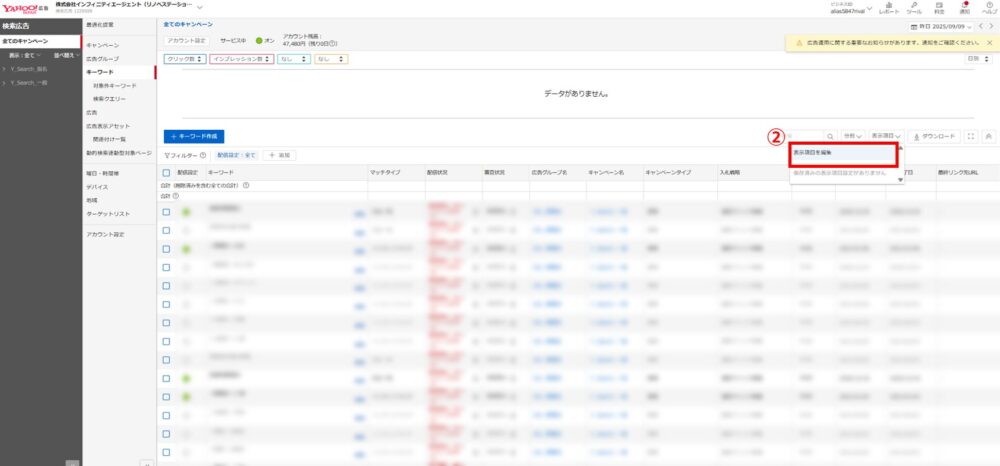Image resolution: width=1000 pixels, height=466 pixels.
Task: Go to 広告グループ in side navigation
Action: 102,59
